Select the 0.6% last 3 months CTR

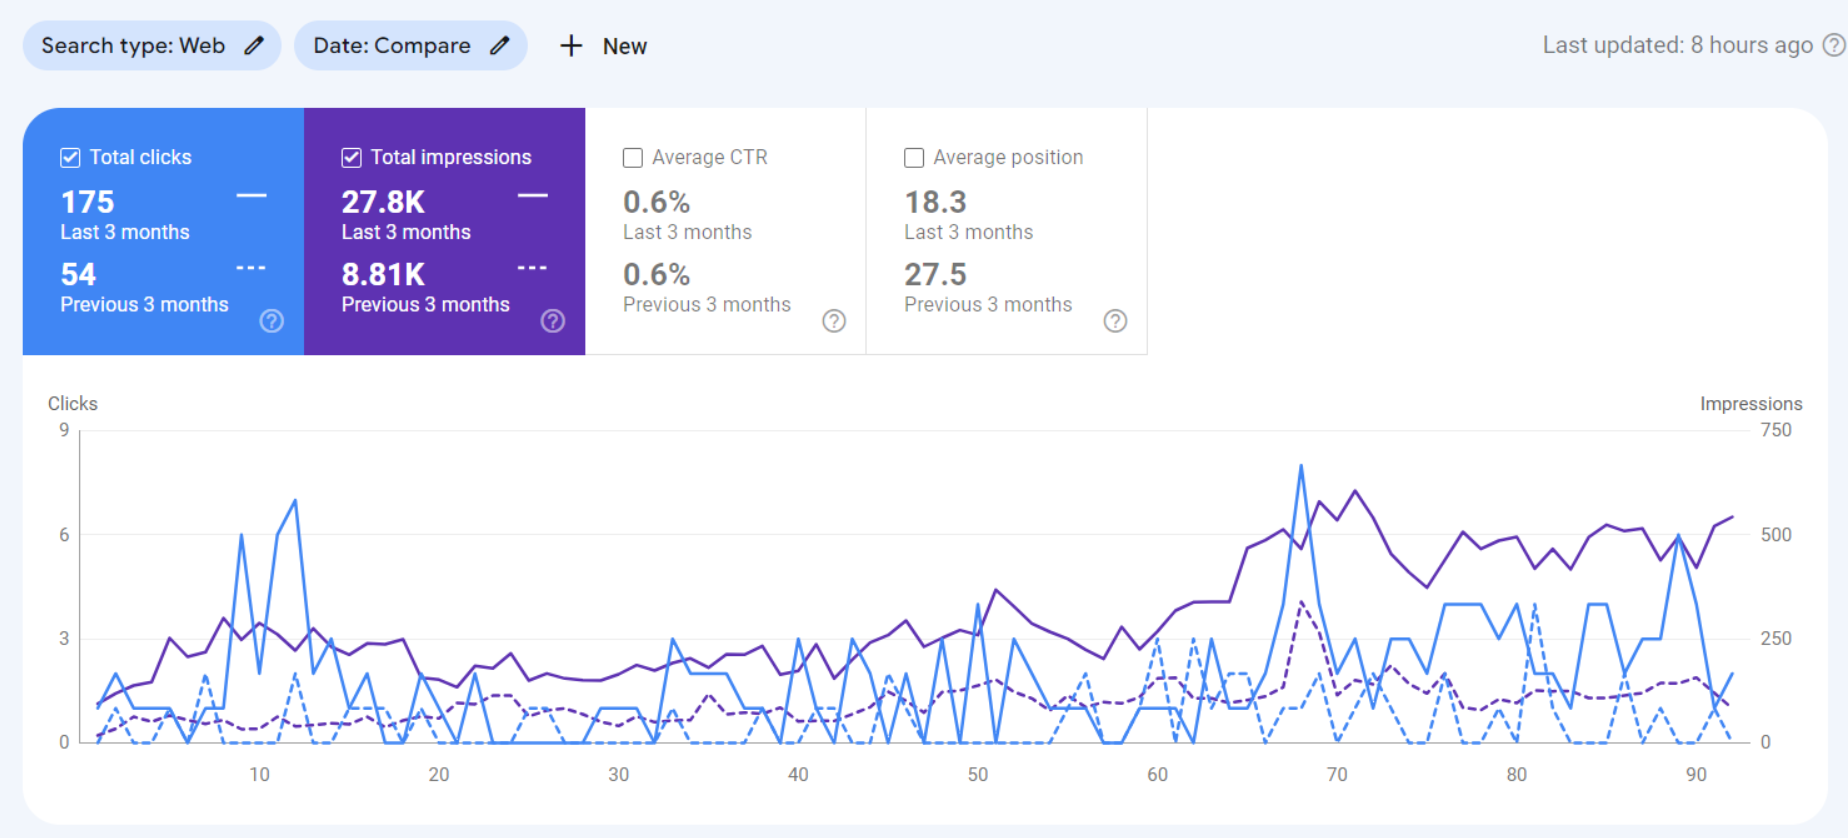coord(656,202)
